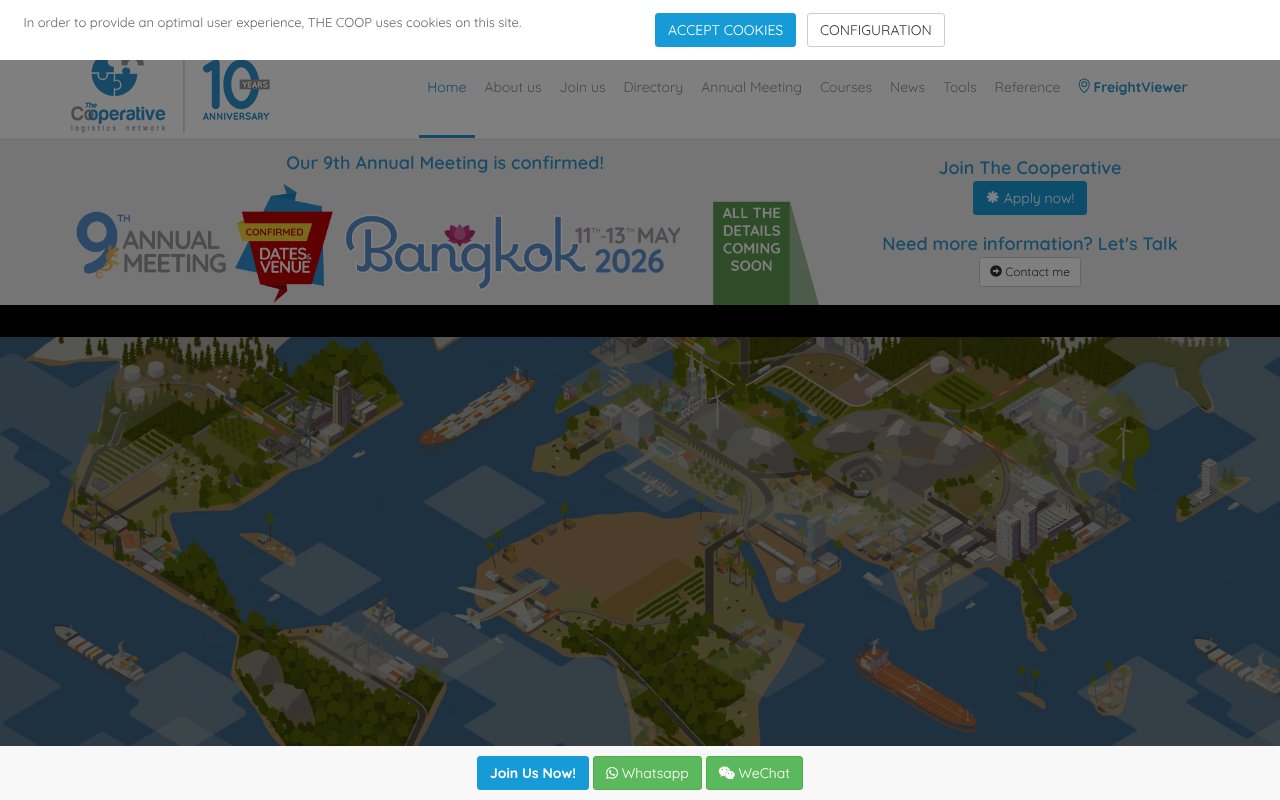Click Apply now! to join The Cooperative
Screen dimensions: 1280x800
(x=1030, y=198)
